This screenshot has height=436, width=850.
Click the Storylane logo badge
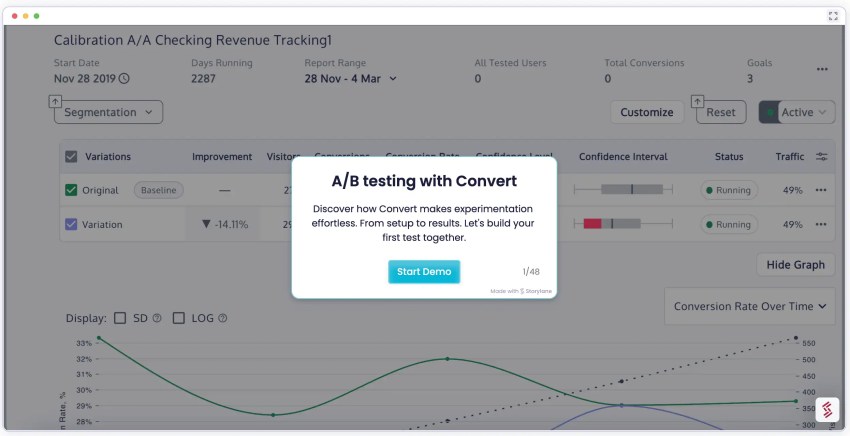(x=827, y=409)
